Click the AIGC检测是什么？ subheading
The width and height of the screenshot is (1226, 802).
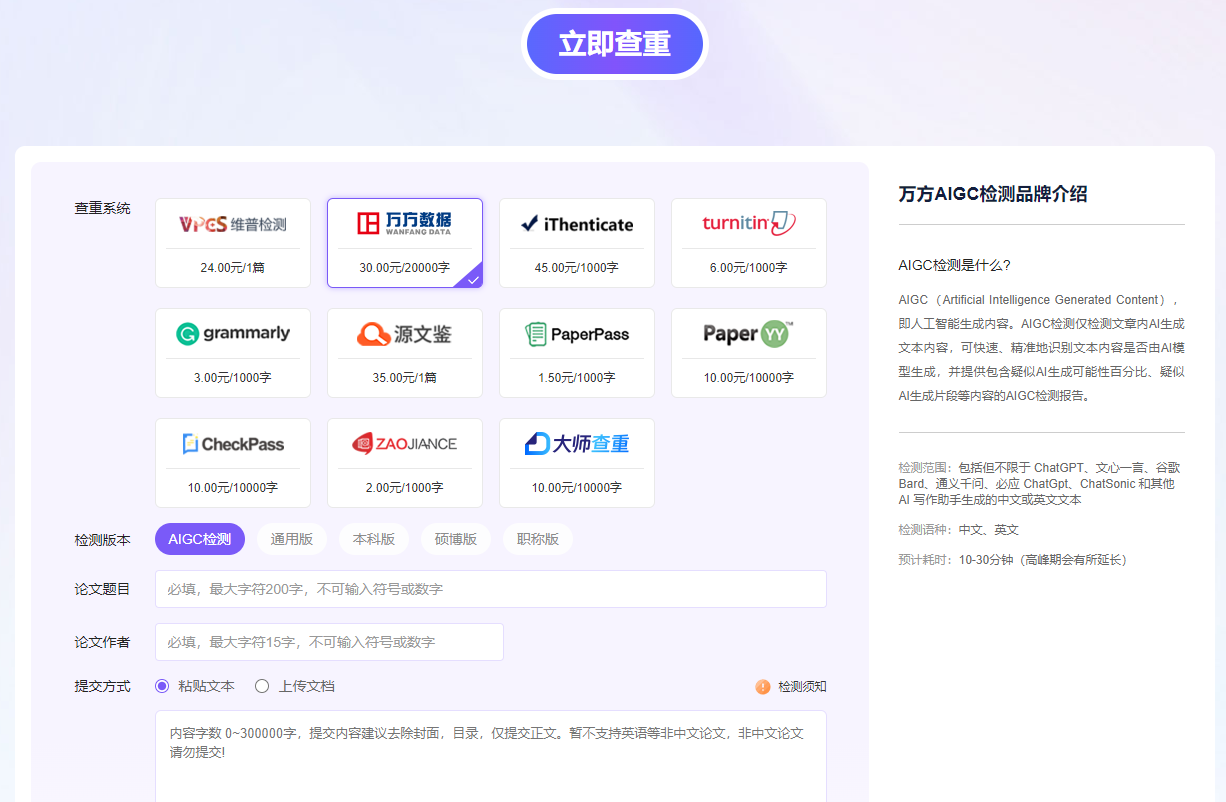click(955, 265)
